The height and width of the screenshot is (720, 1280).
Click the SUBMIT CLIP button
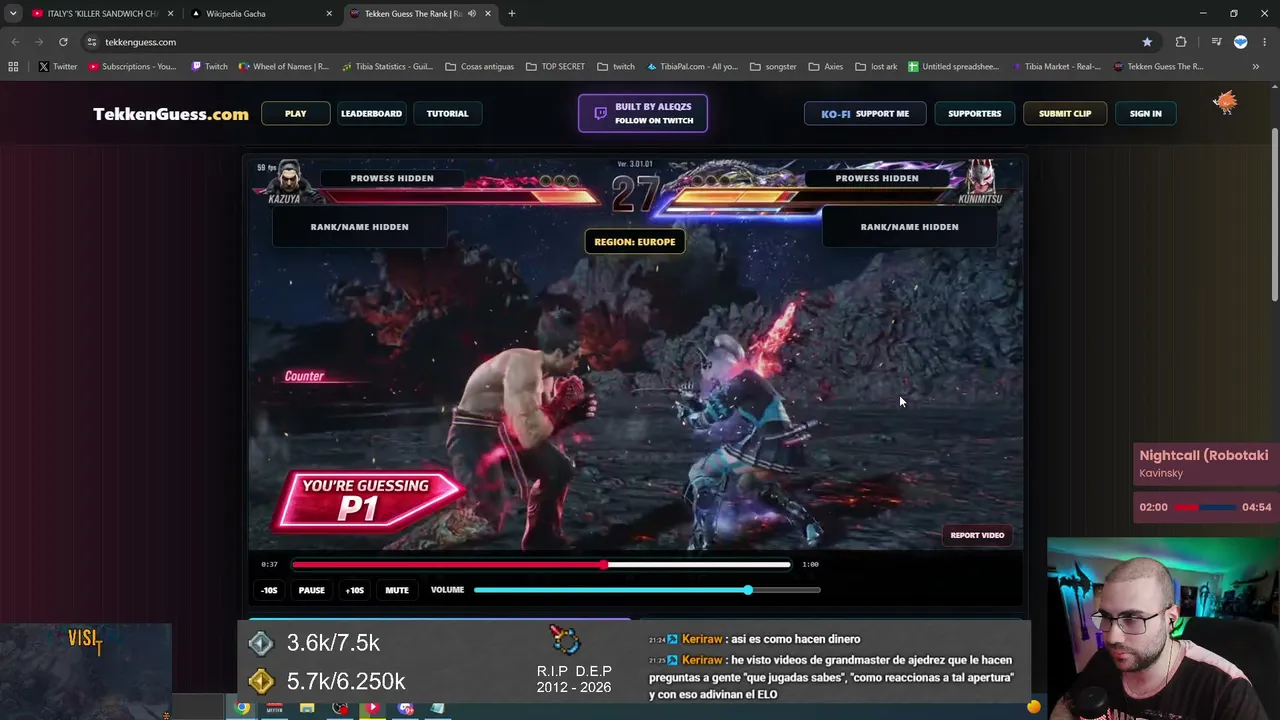[x=1065, y=113]
